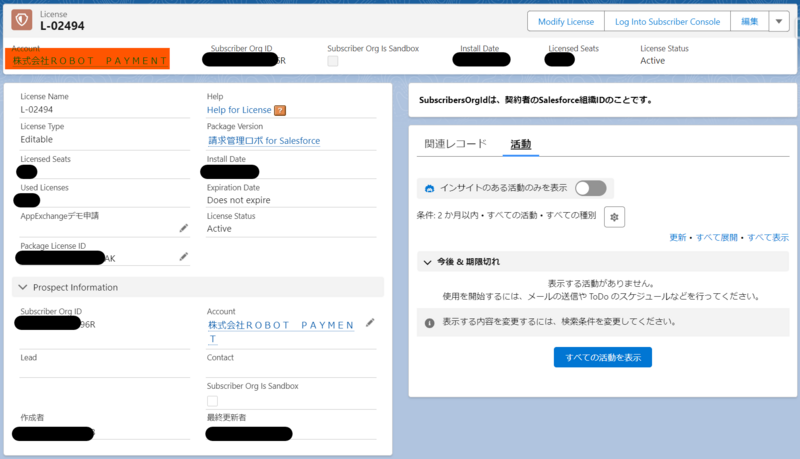Click the empty Lead field

[x=105, y=370]
